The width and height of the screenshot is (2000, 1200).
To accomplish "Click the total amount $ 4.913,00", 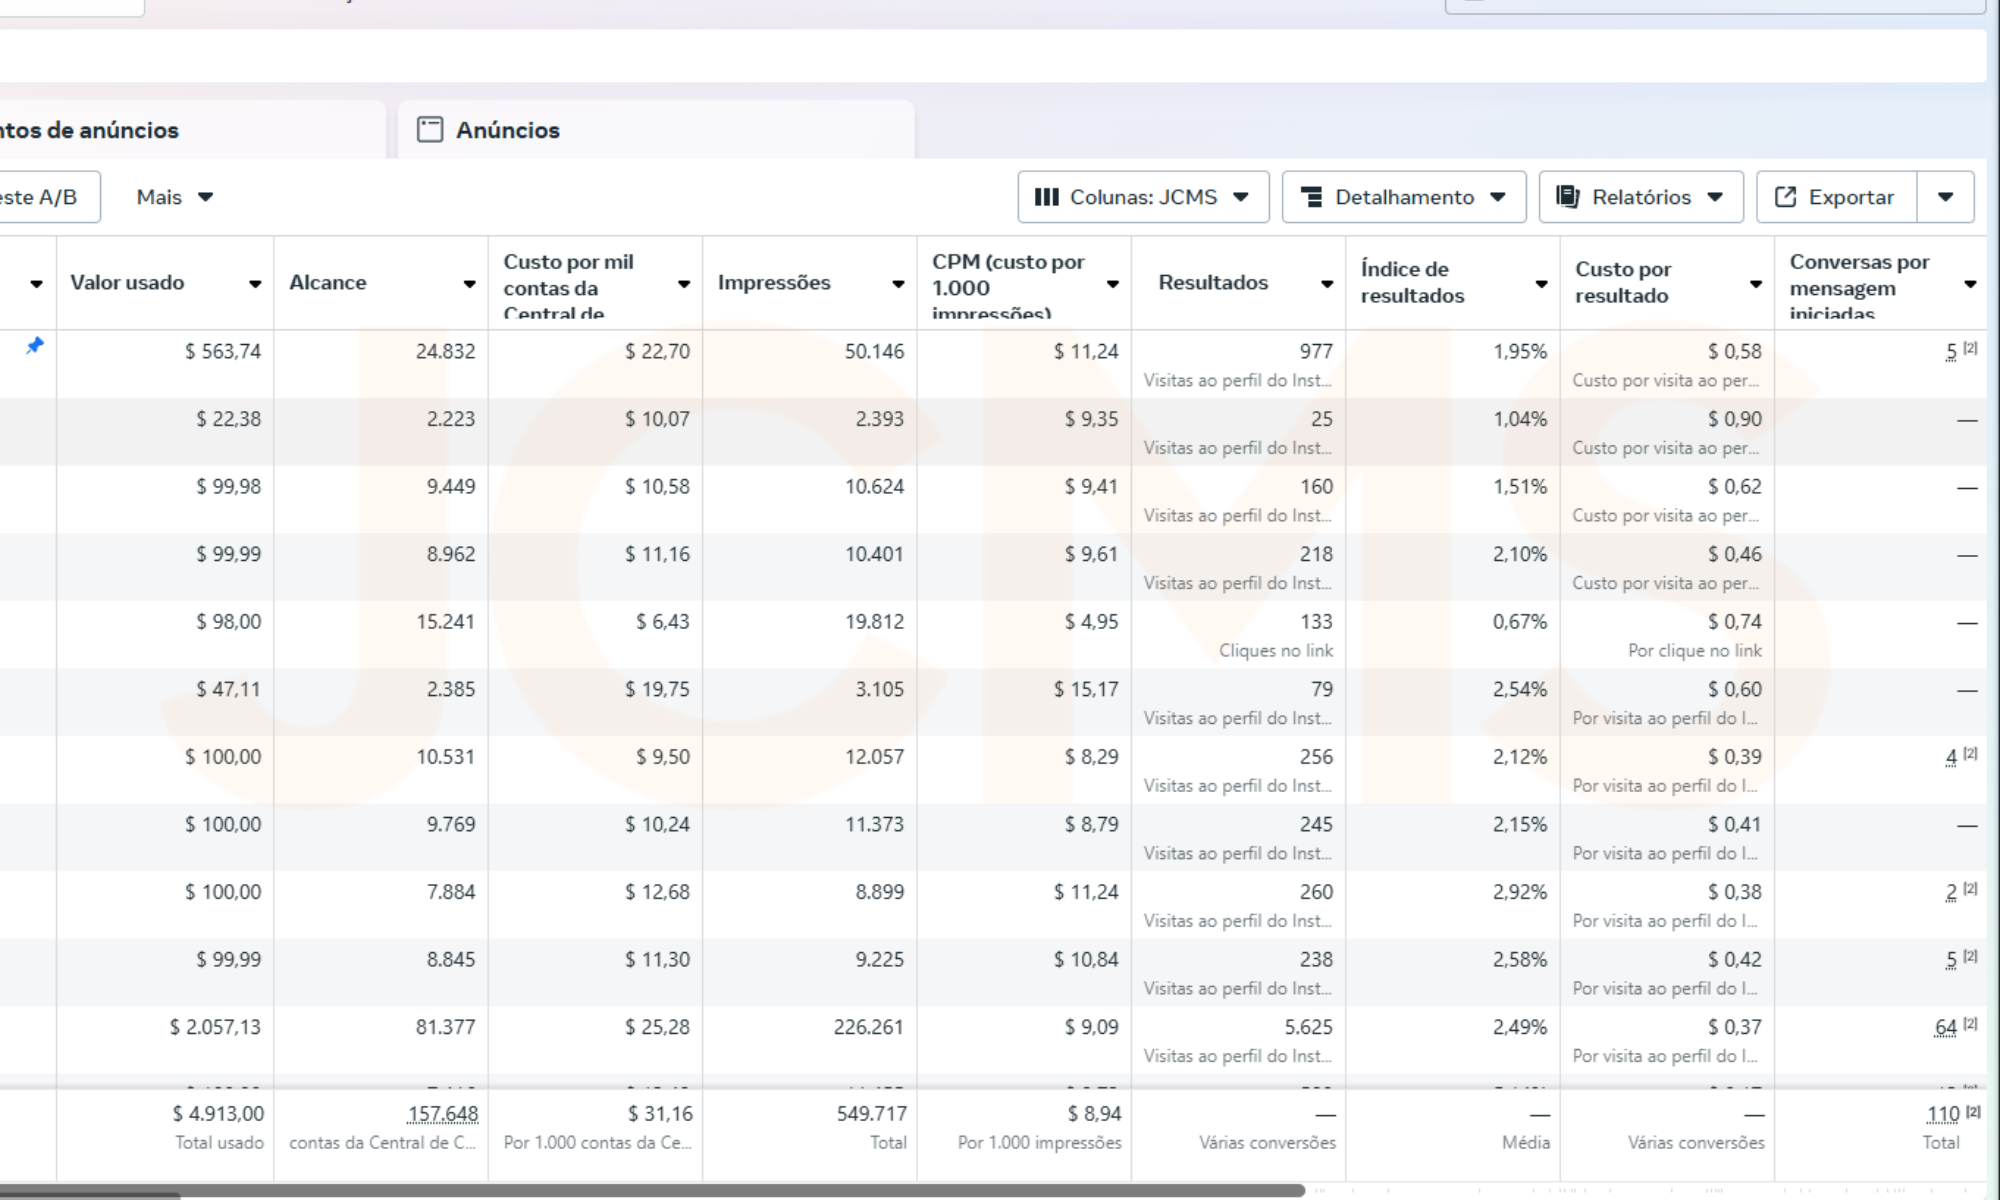I will coord(218,1114).
